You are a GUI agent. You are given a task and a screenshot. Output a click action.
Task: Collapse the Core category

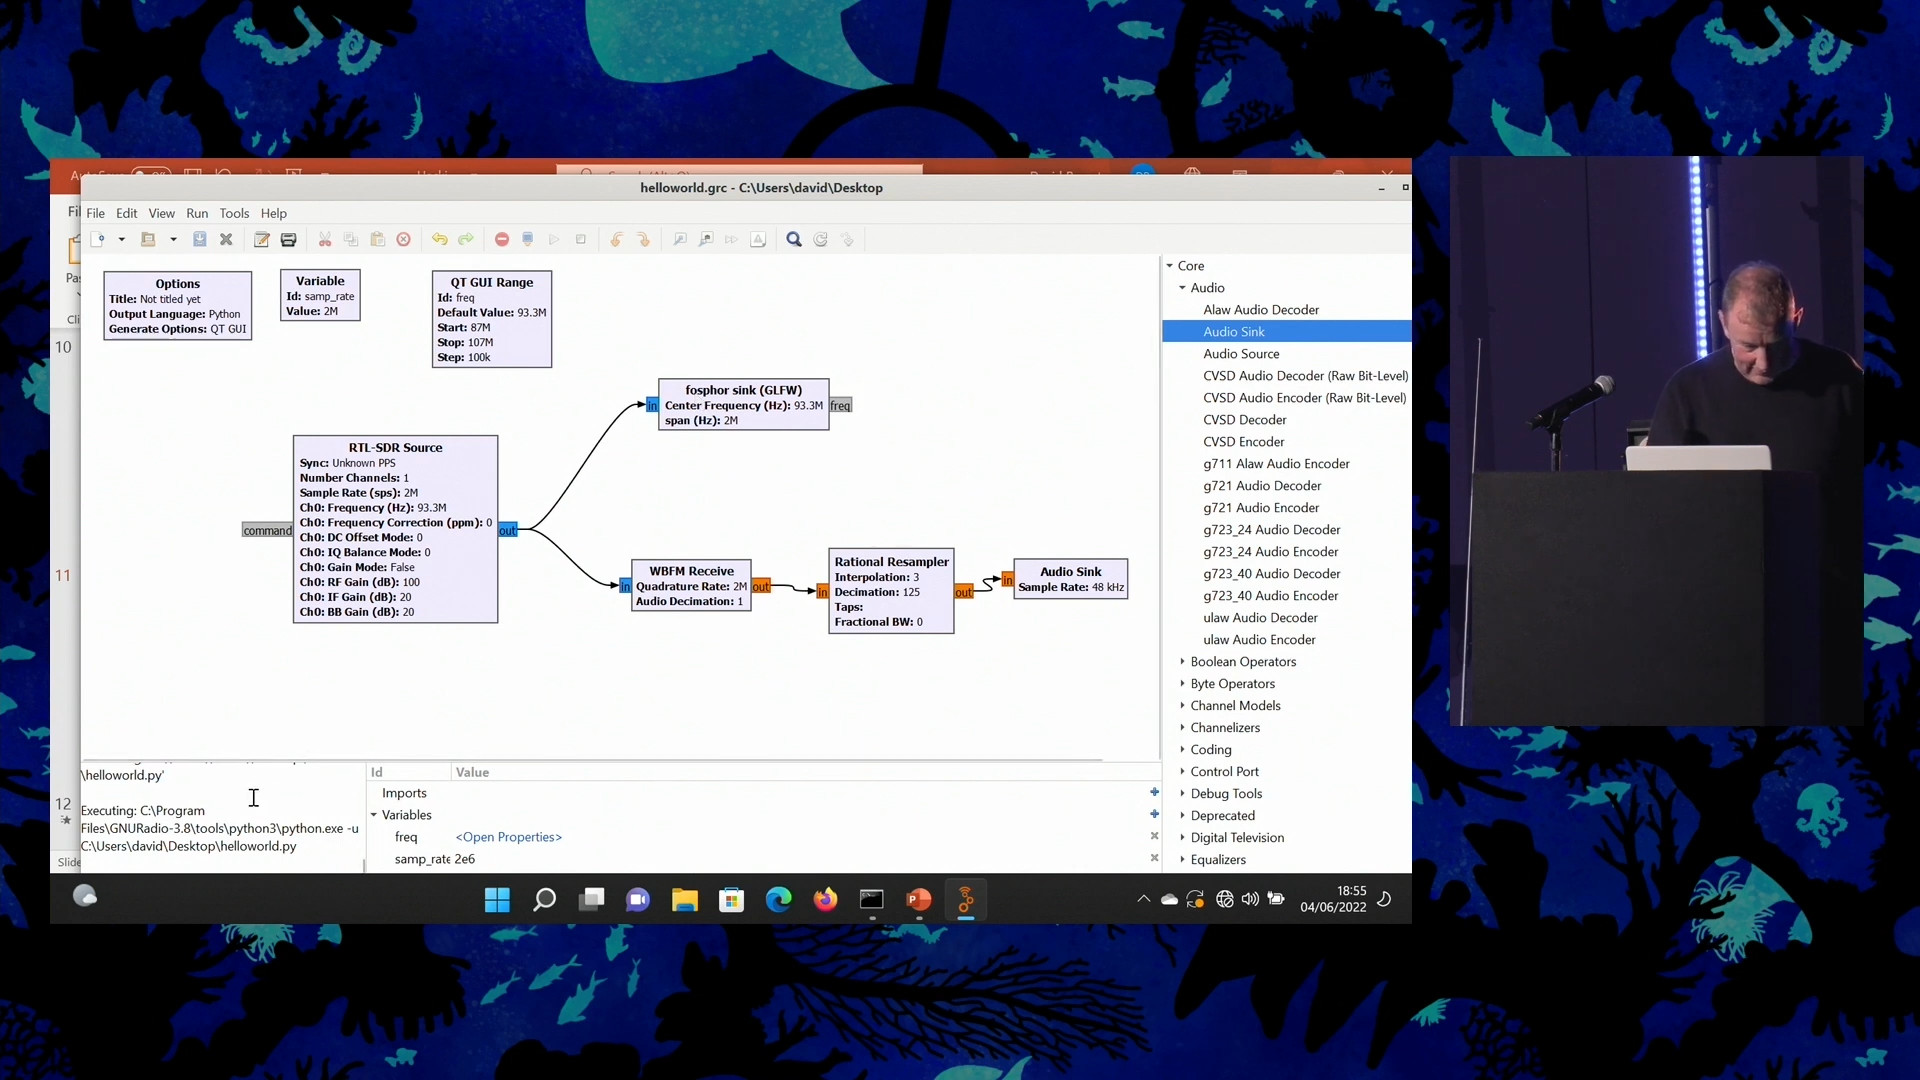point(1169,266)
